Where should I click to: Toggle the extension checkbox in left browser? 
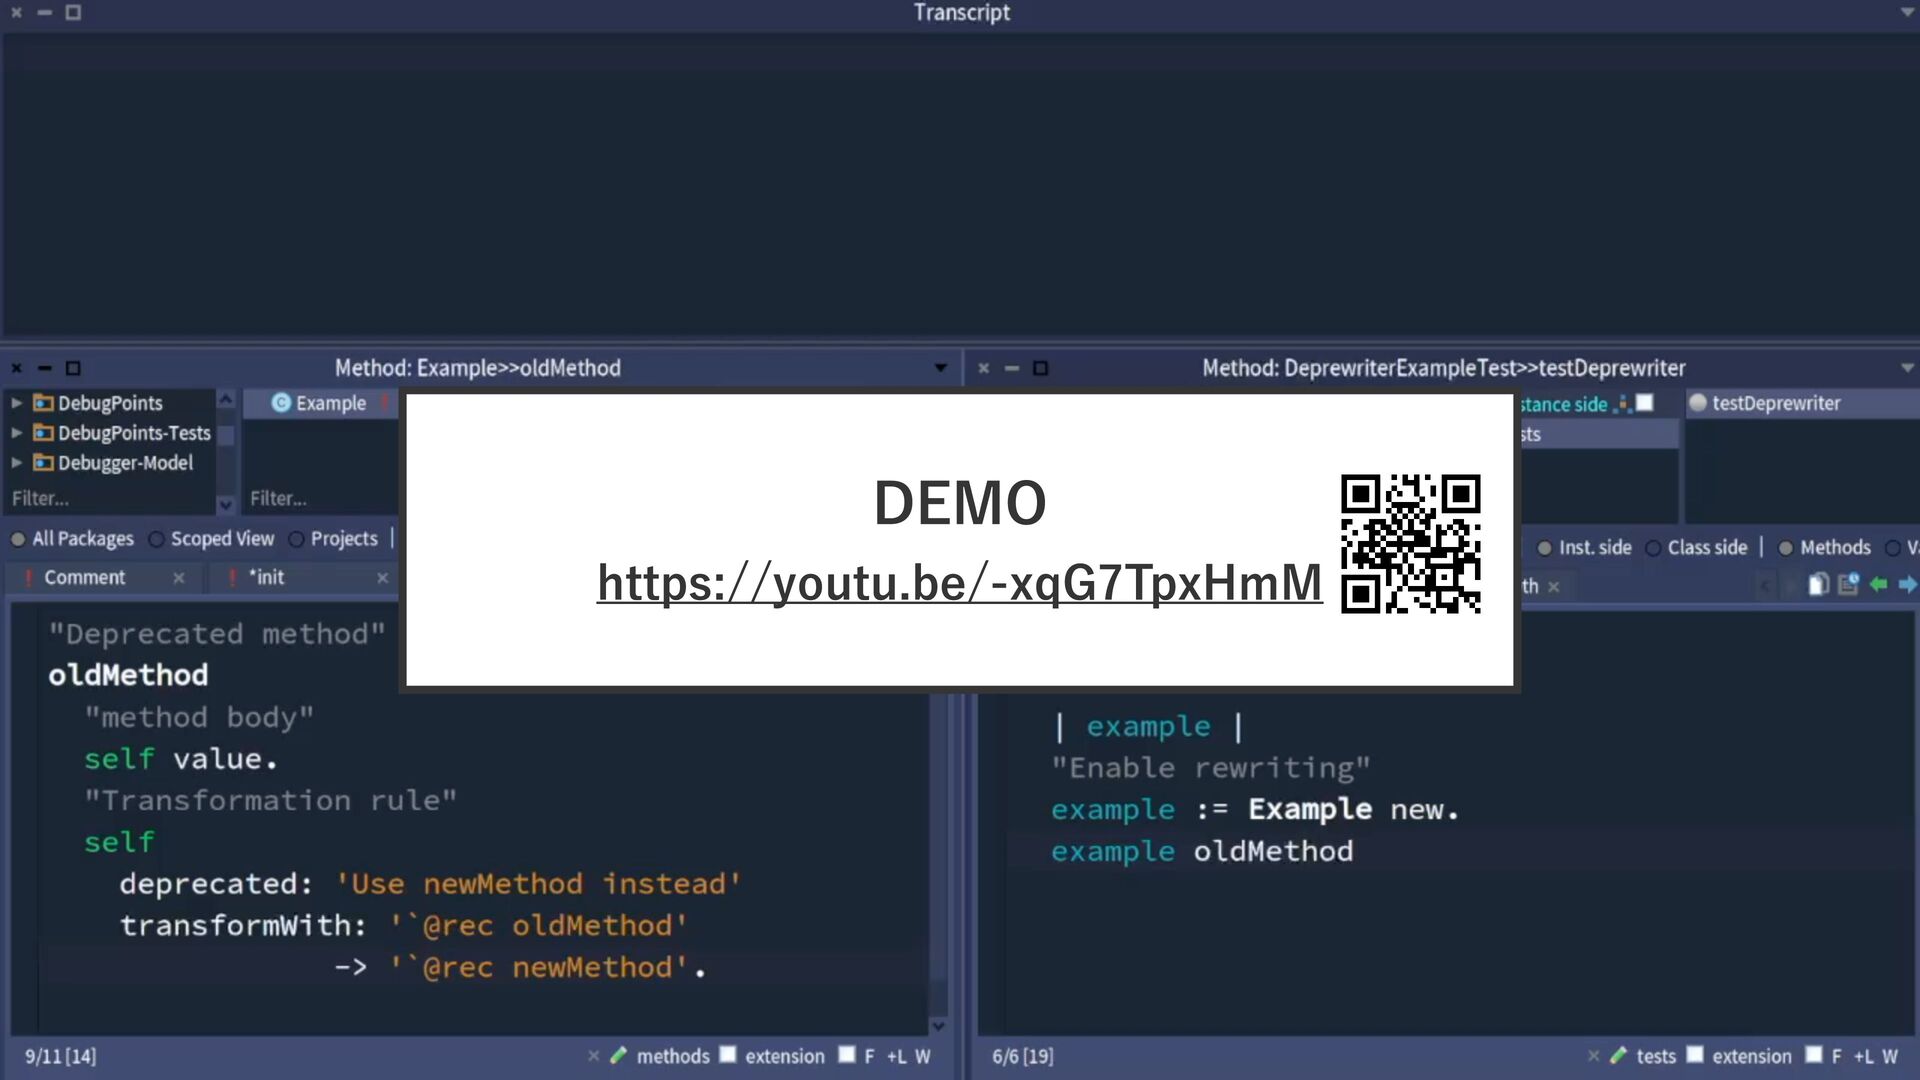(729, 1055)
